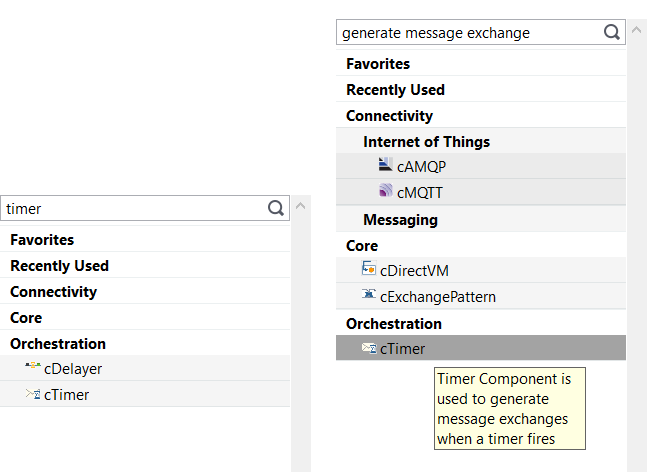Collapse the Internet of Things subcategory
The image size is (653, 472).
pos(426,141)
